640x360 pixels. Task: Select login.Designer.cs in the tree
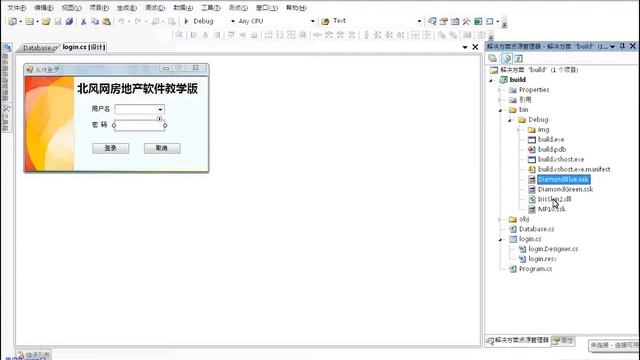click(553, 249)
